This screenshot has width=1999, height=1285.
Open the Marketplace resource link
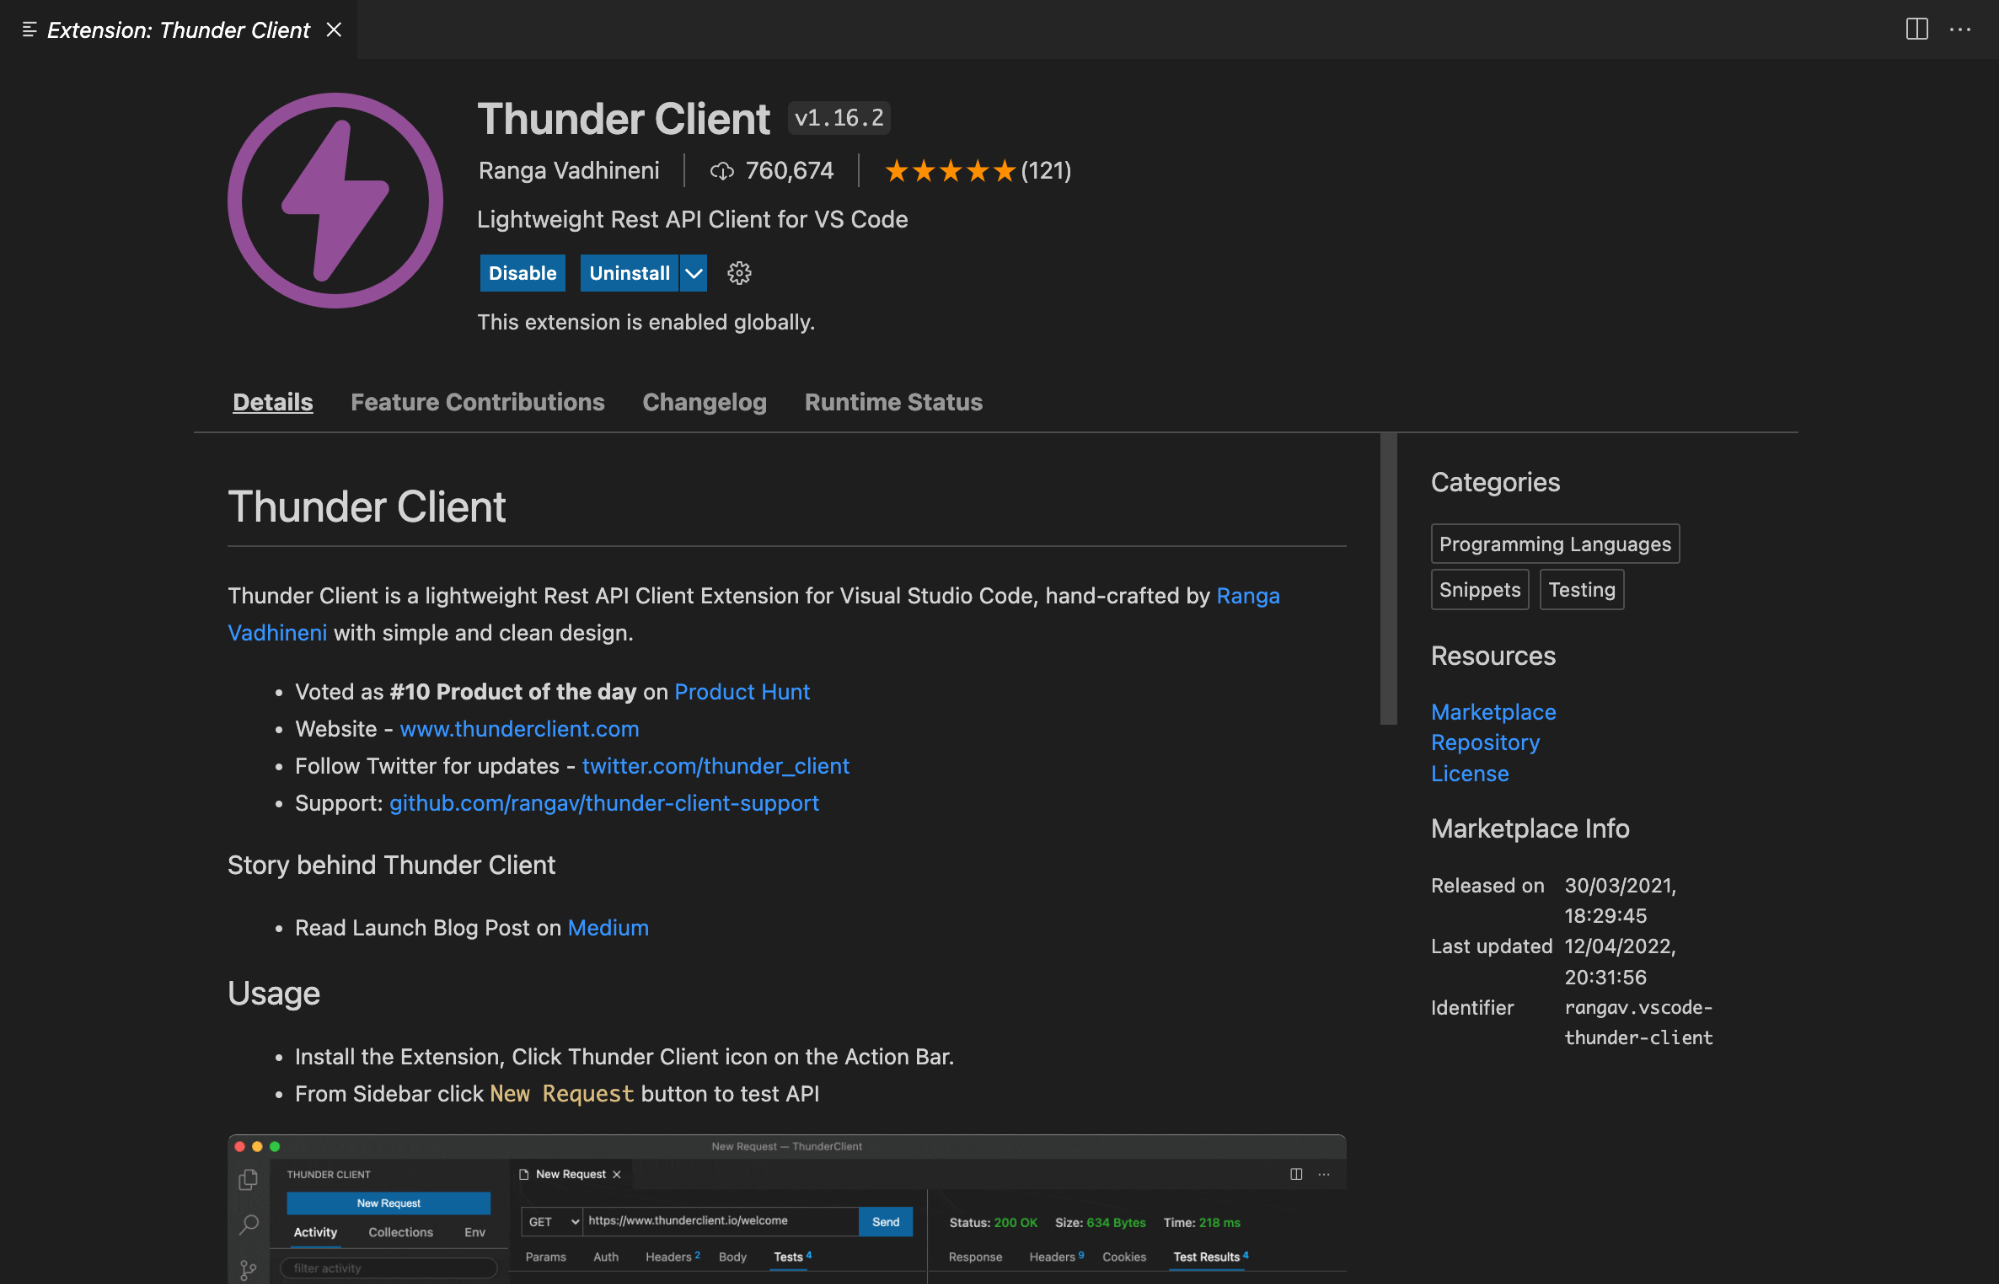coord(1493,712)
